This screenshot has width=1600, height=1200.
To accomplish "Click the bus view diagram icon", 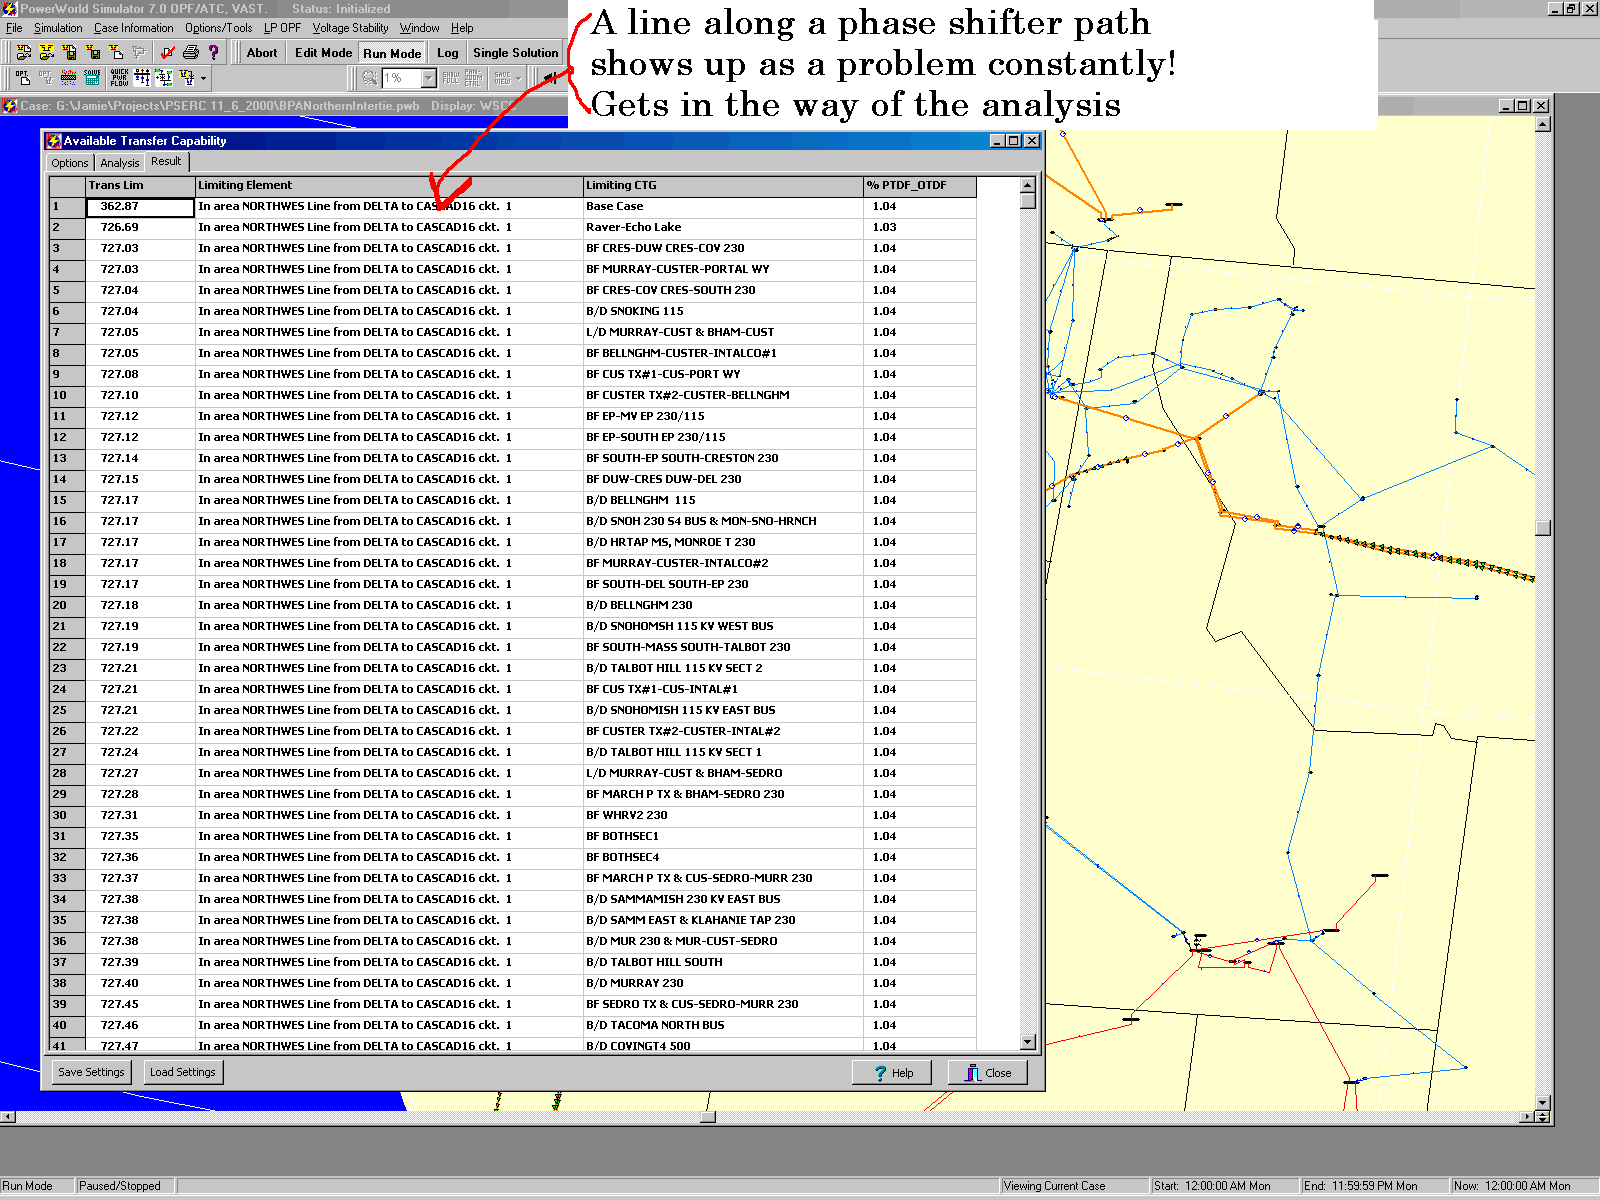I will (142, 77).
